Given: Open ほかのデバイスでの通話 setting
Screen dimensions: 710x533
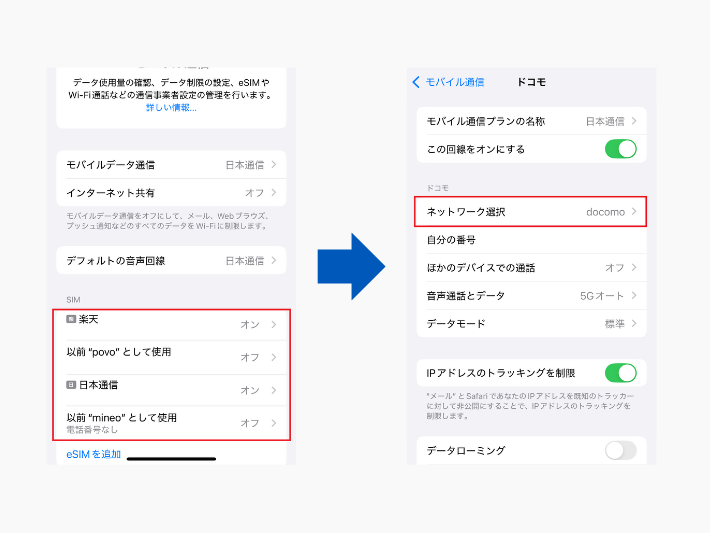Looking at the screenshot, I should click(x=531, y=268).
